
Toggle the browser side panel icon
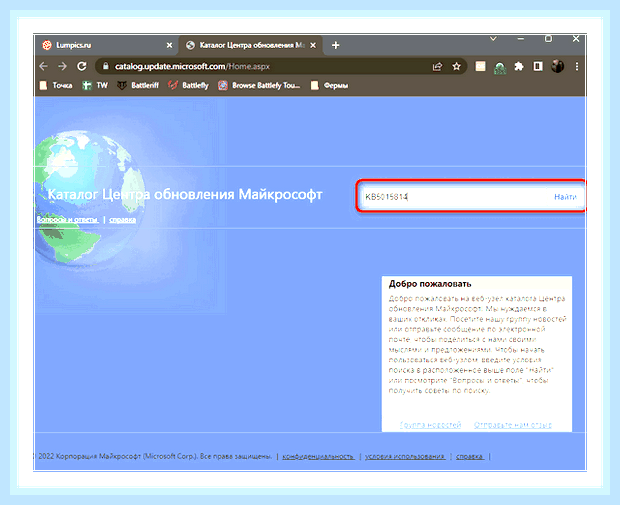(x=538, y=66)
